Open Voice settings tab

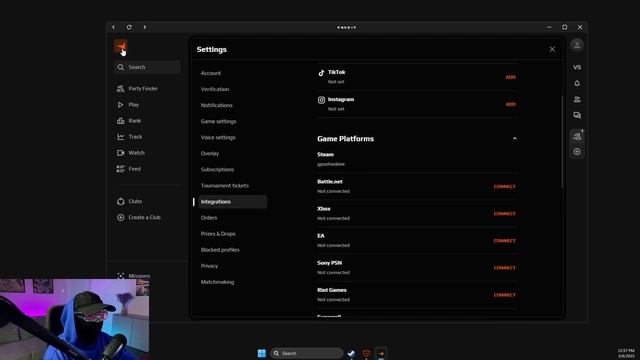click(218, 138)
